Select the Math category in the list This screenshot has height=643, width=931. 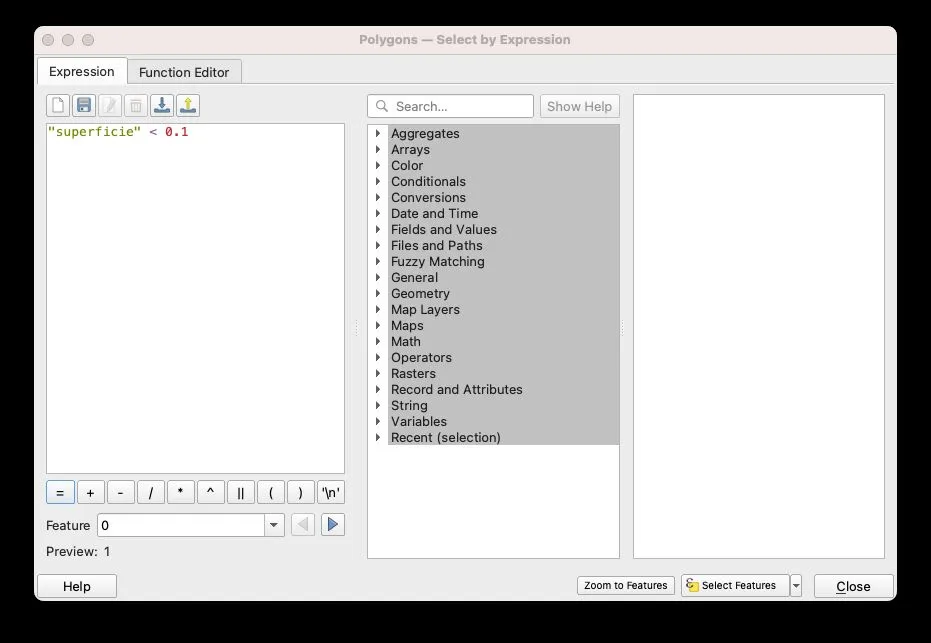pos(406,342)
